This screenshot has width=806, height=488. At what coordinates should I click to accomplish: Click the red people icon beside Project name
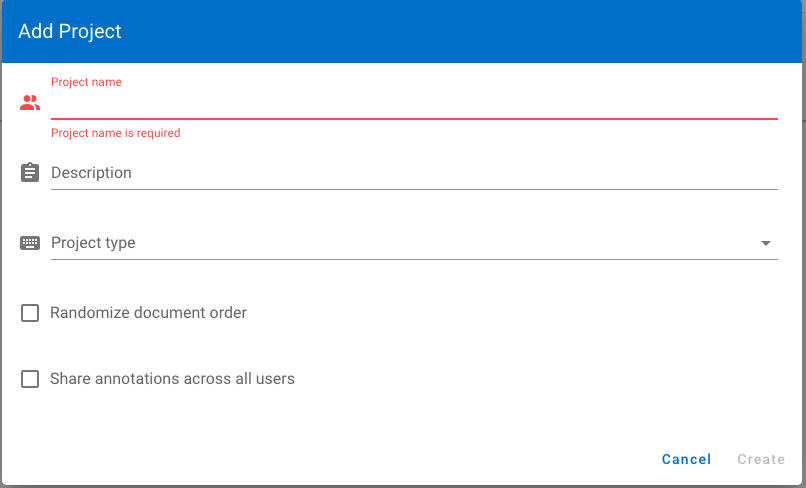tap(30, 103)
